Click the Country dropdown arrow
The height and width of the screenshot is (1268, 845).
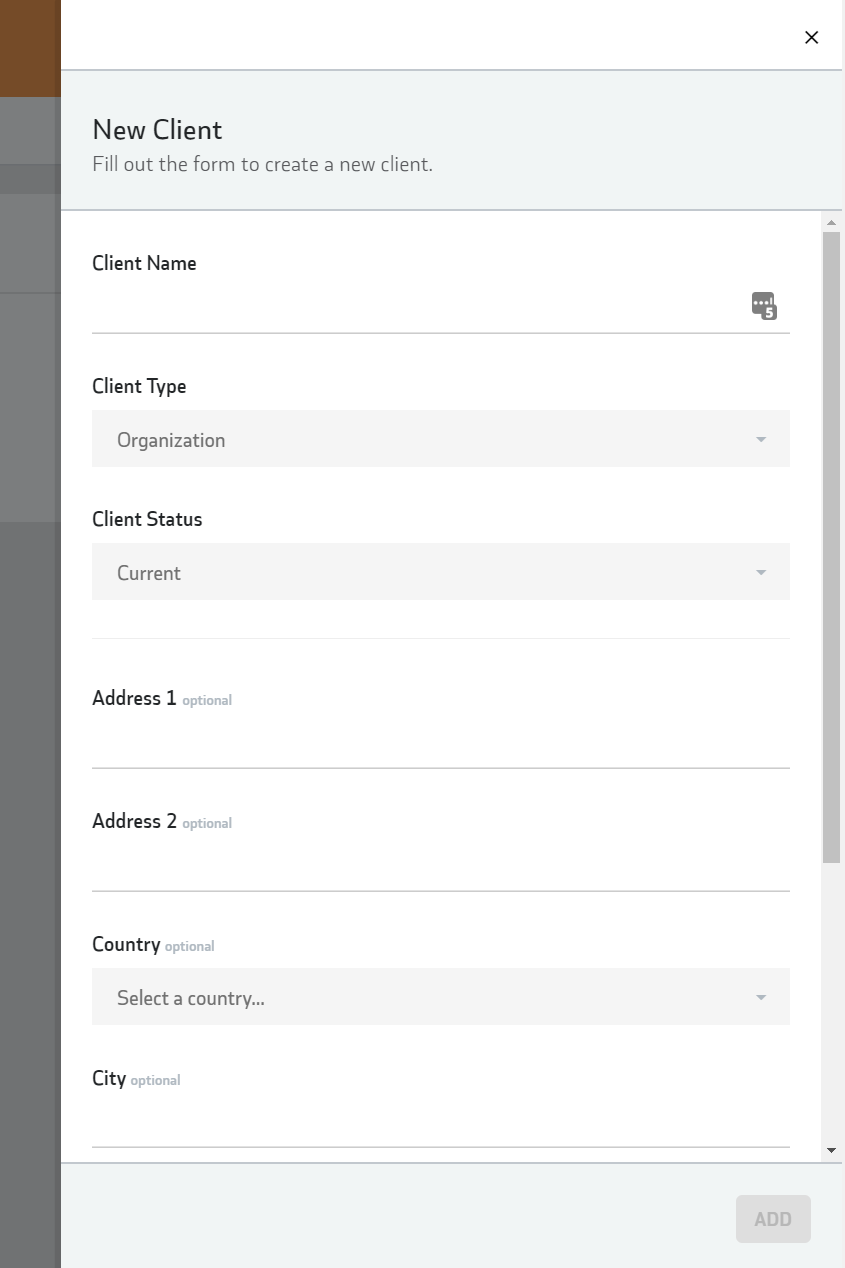click(x=761, y=998)
